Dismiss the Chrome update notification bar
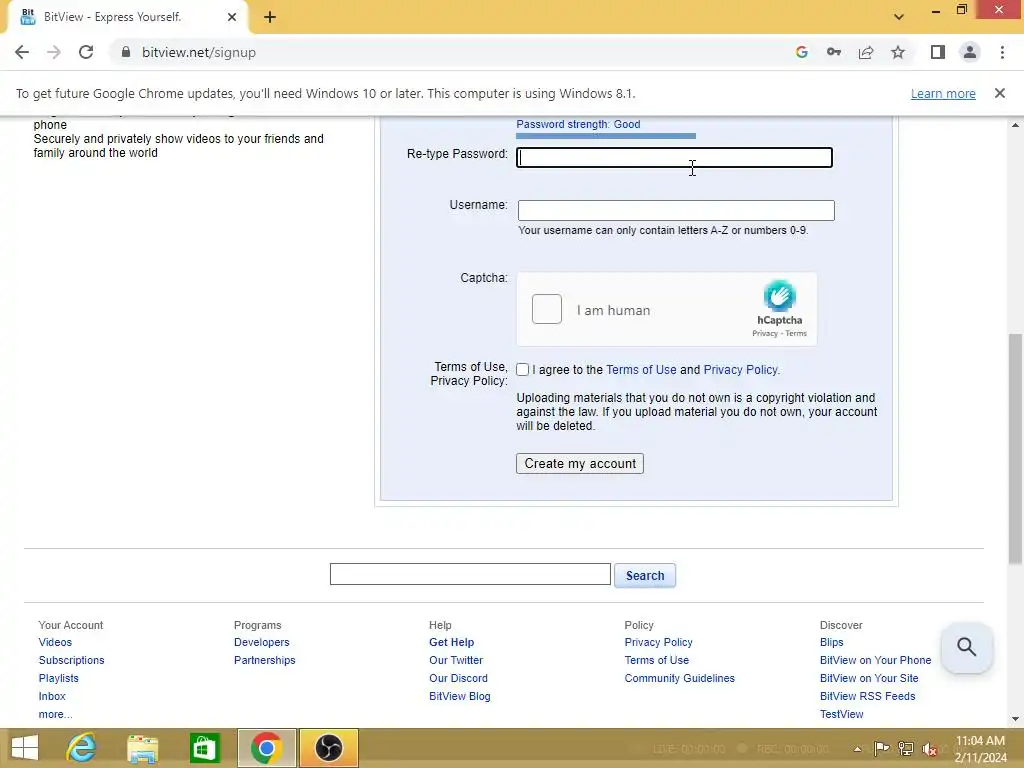Screen dimensions: 1024x768 coord(1000,93)
